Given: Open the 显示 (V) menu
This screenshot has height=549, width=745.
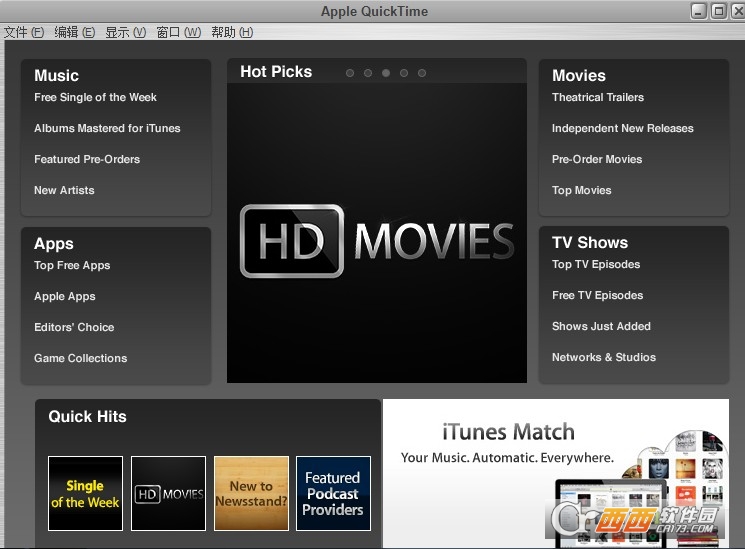Looking at the screenshot, I should (x=125, y=32).
